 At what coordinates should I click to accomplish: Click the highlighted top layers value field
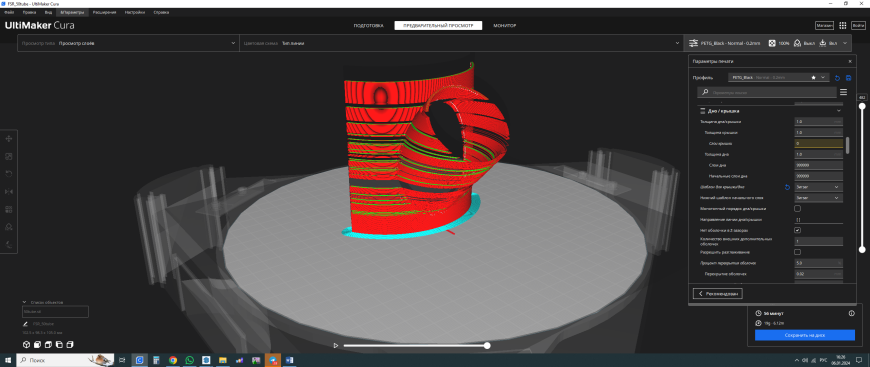tap(818, 143)
